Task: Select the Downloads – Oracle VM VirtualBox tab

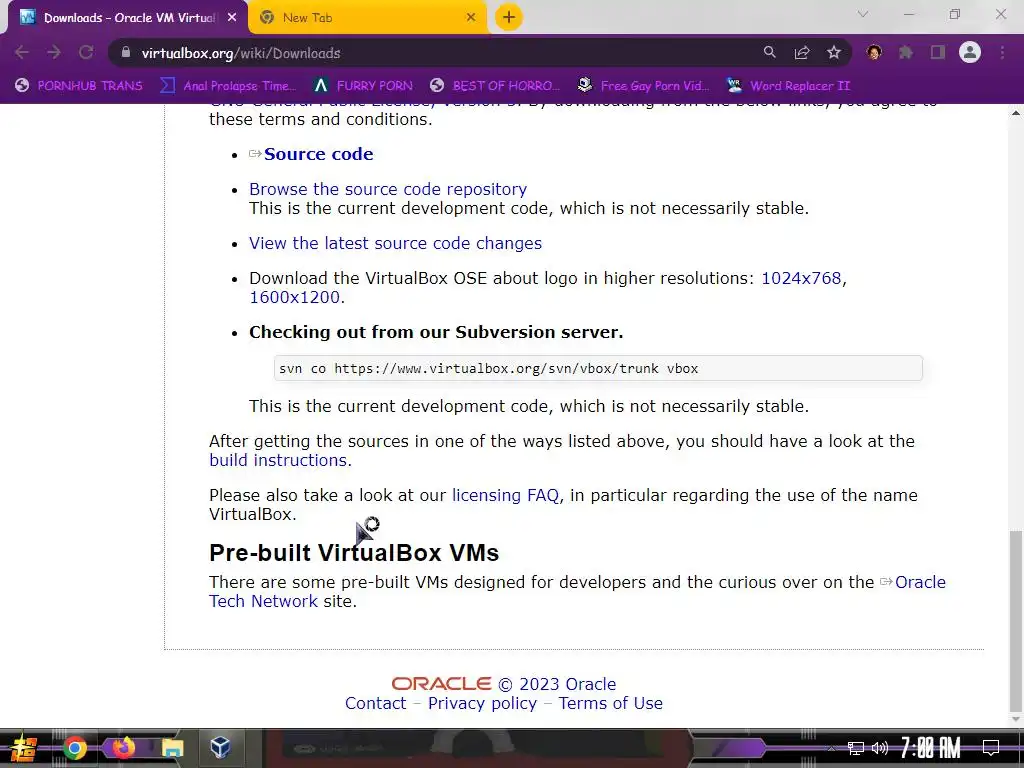Action: tap(127, 18)
